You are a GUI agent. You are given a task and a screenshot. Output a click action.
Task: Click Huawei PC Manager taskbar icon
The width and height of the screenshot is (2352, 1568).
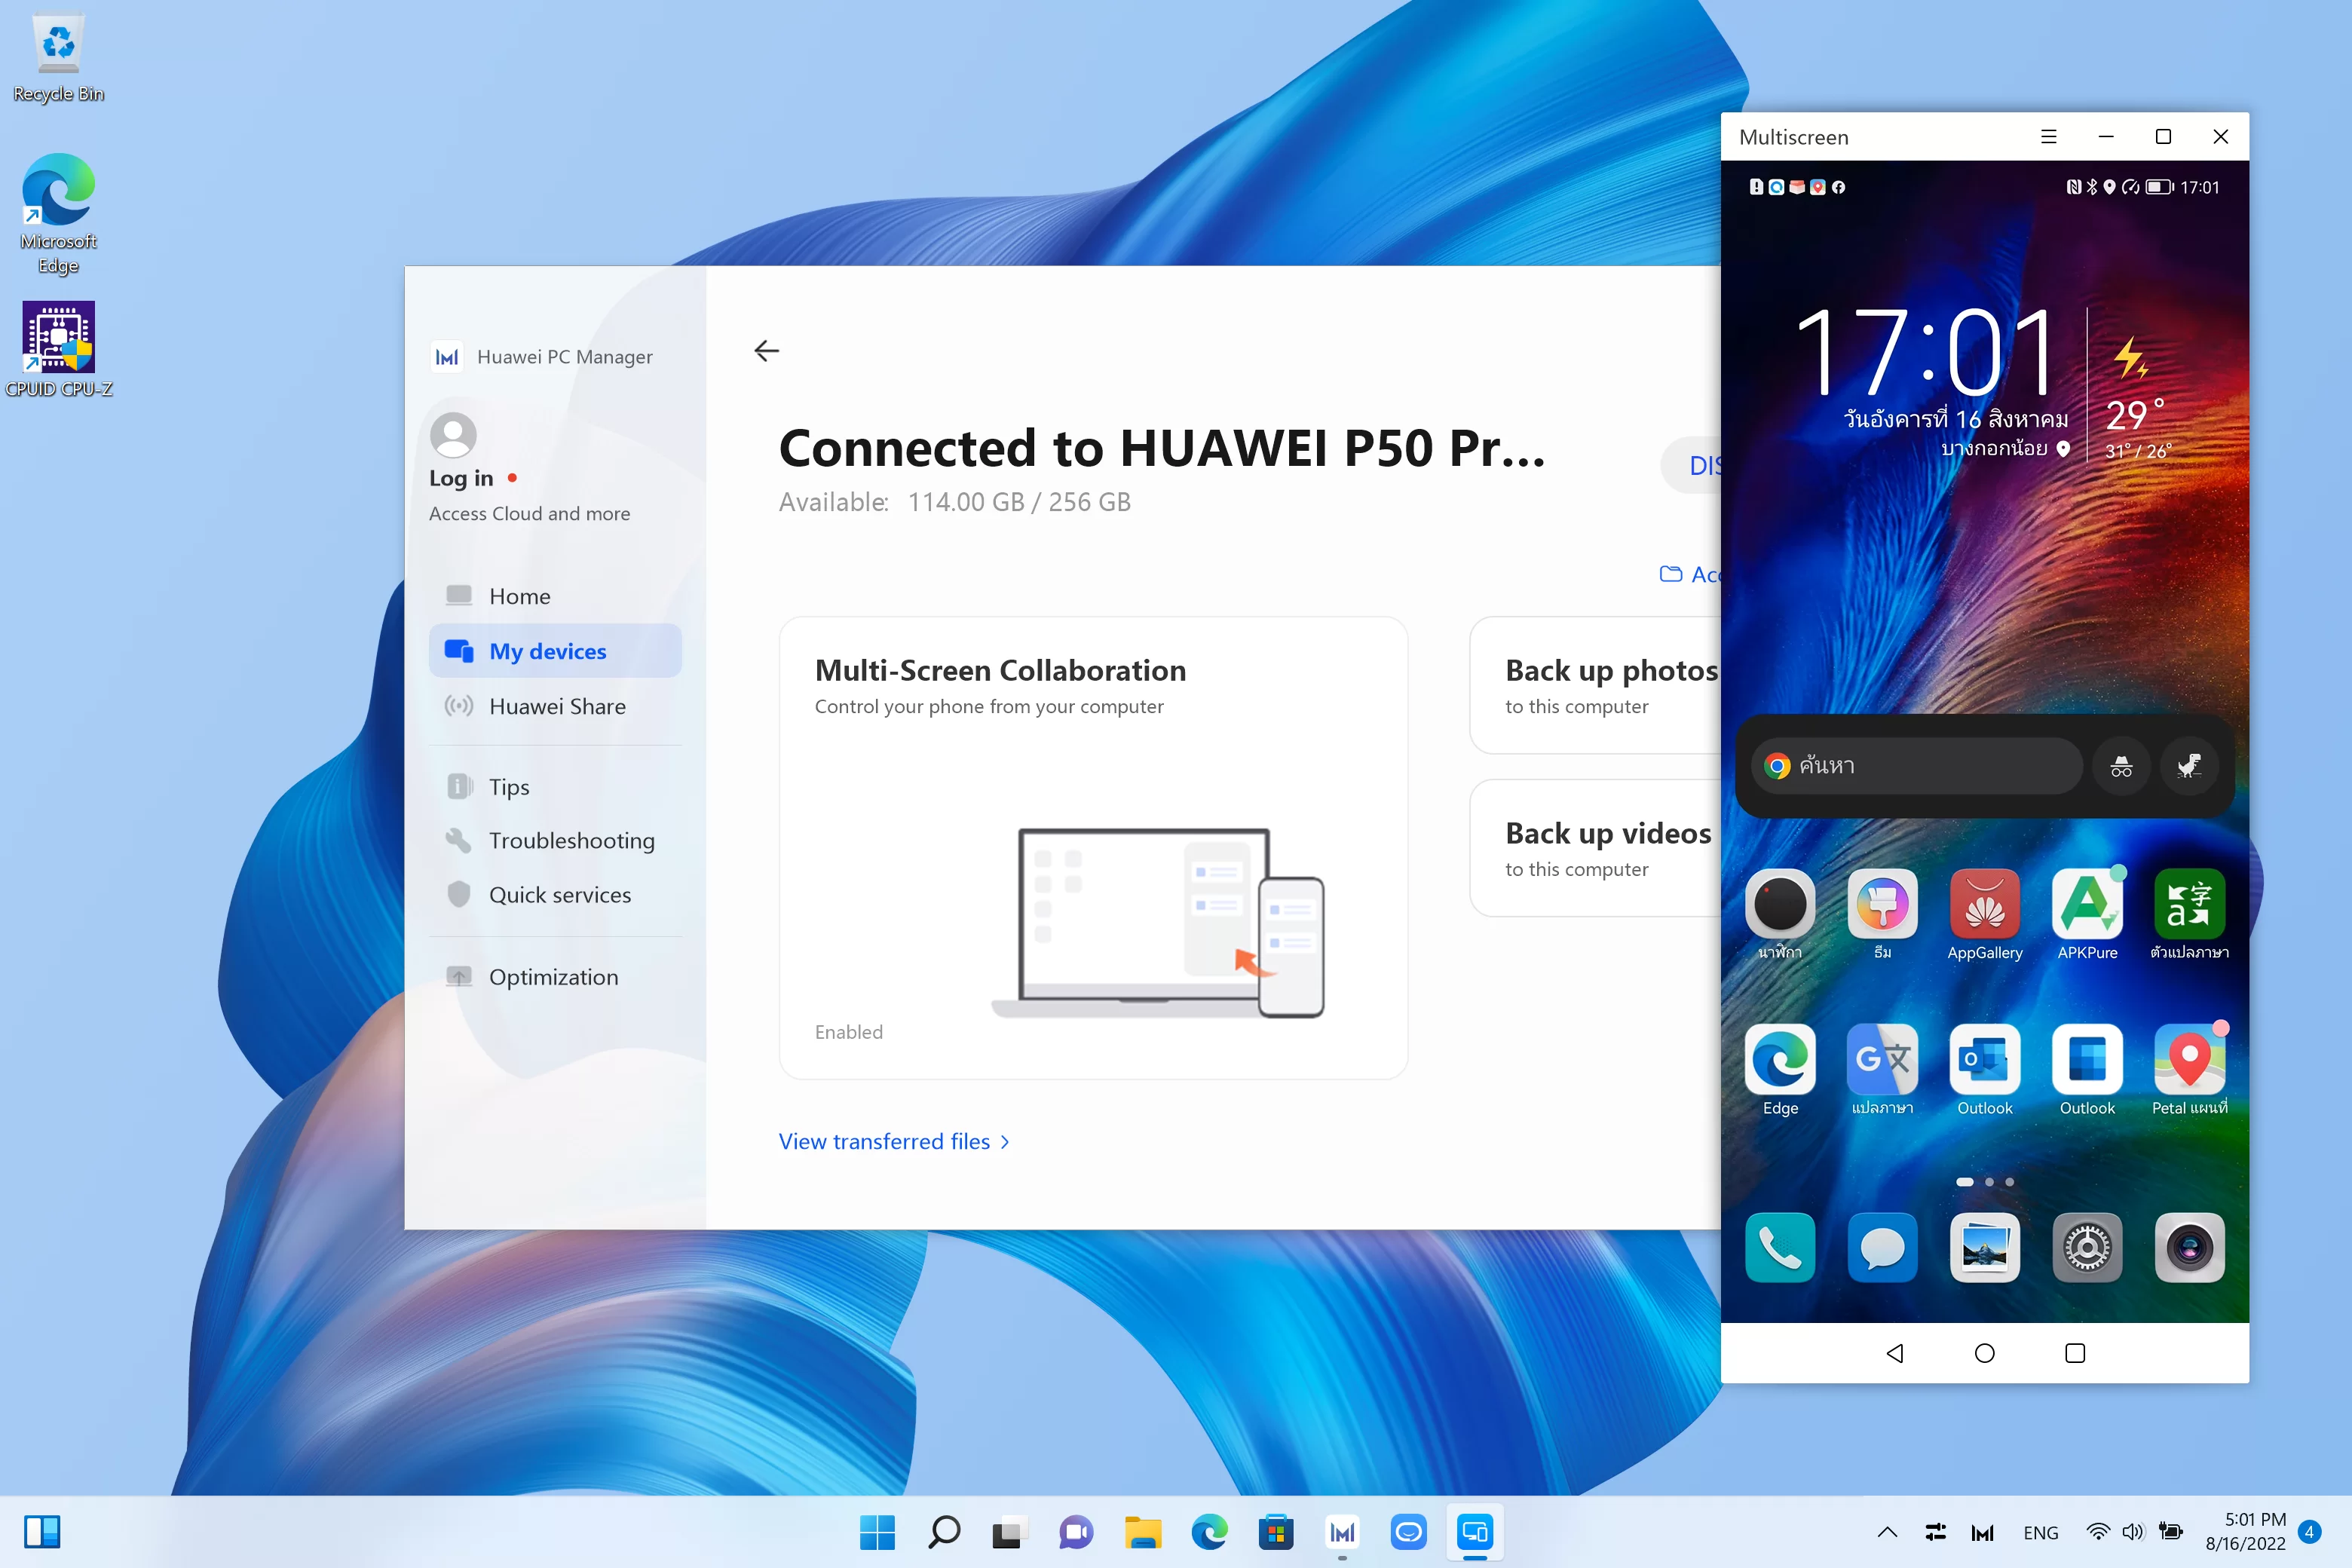(x=1342, y=1532)
